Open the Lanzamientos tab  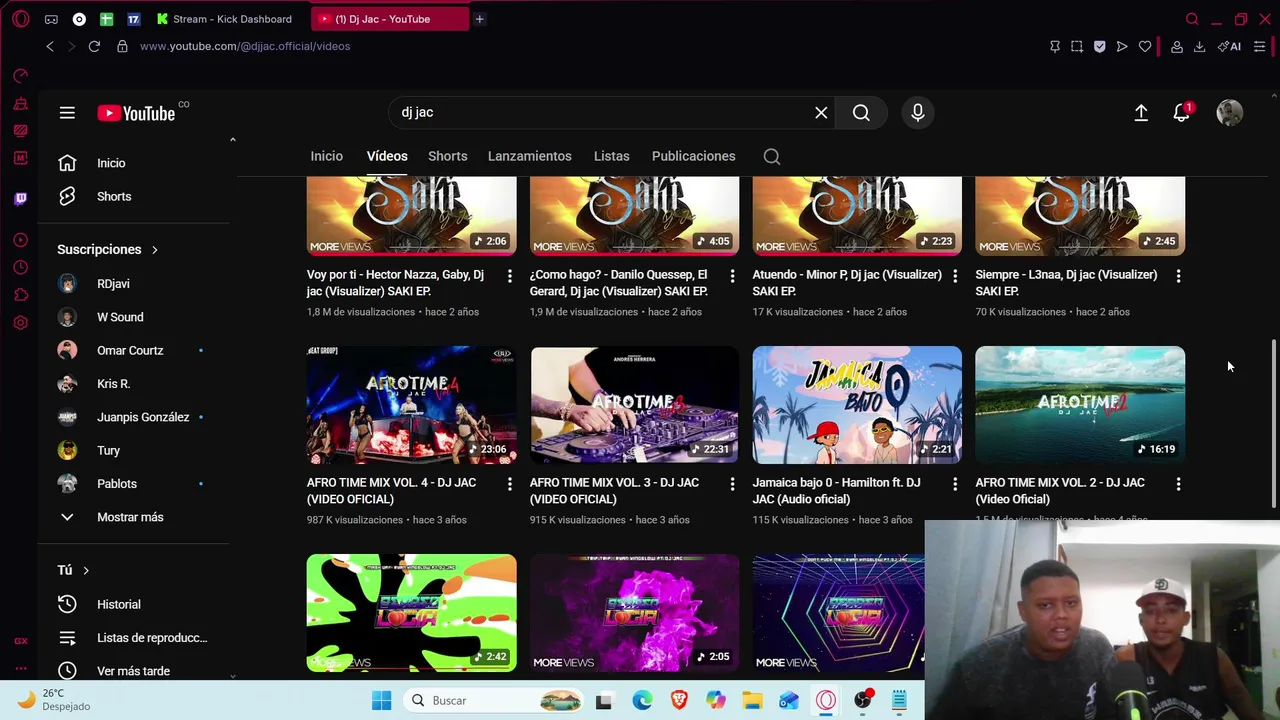pyautogui.click(x=530, y=156)
